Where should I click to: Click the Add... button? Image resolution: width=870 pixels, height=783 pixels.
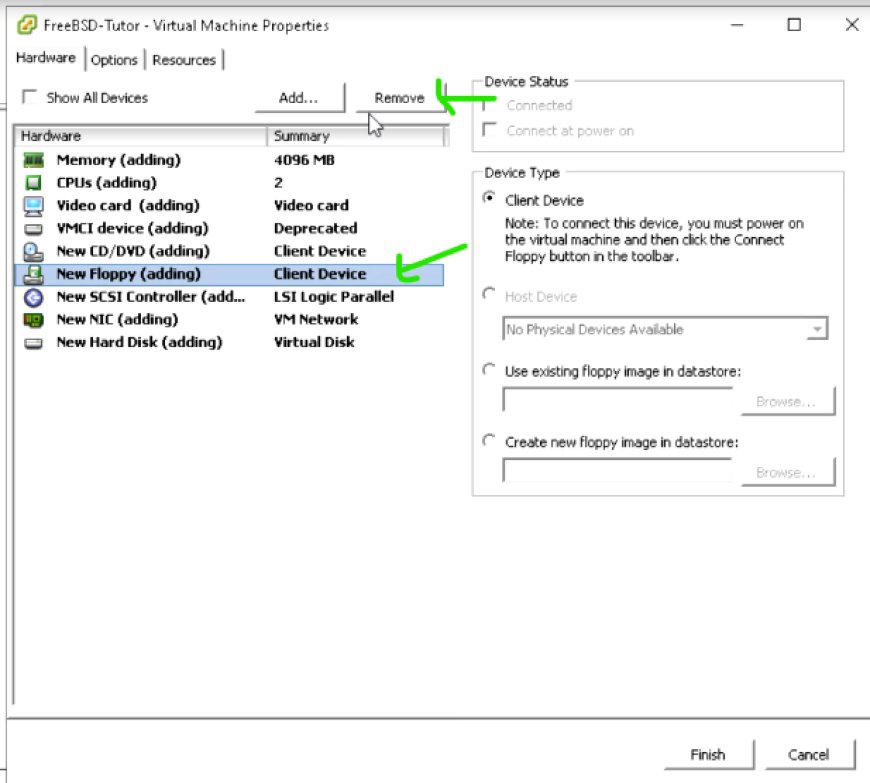point(300,98)
